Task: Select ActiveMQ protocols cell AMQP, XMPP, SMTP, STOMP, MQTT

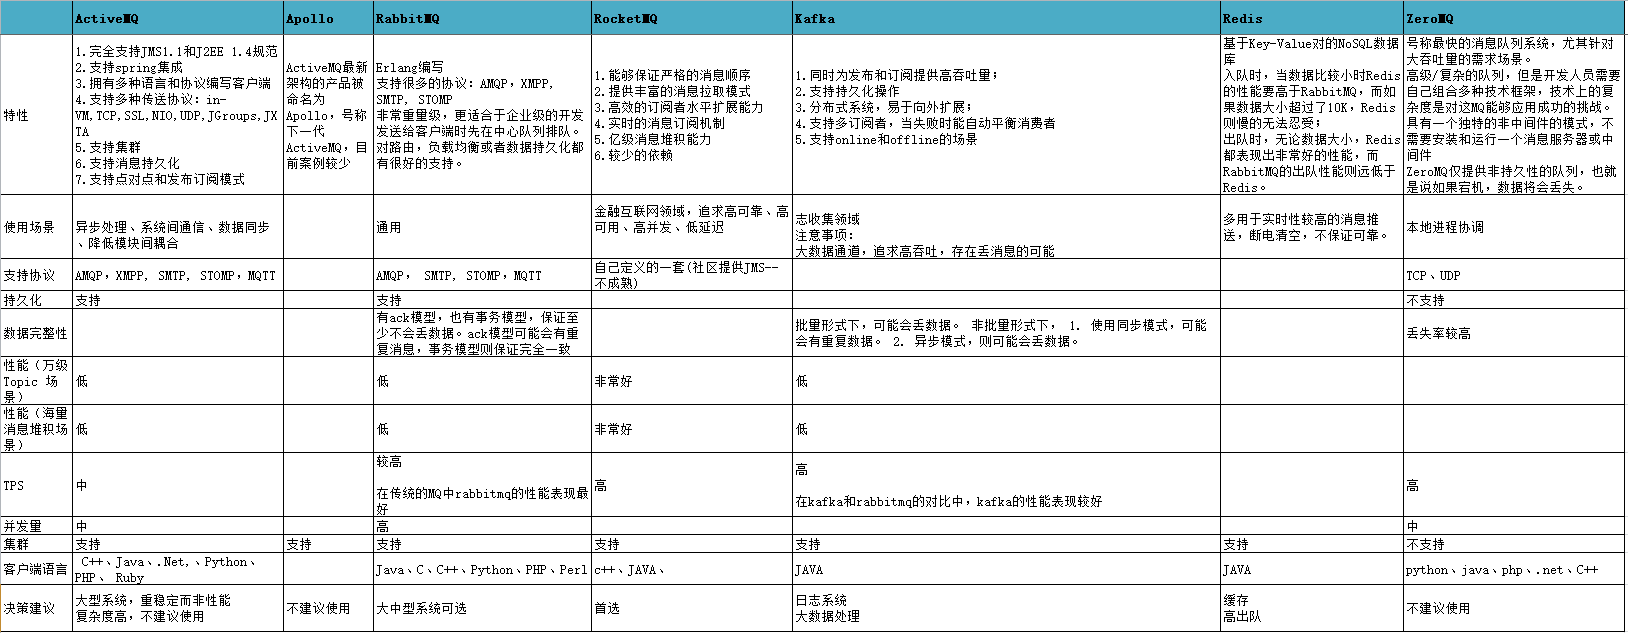Action: click(178, 275)
